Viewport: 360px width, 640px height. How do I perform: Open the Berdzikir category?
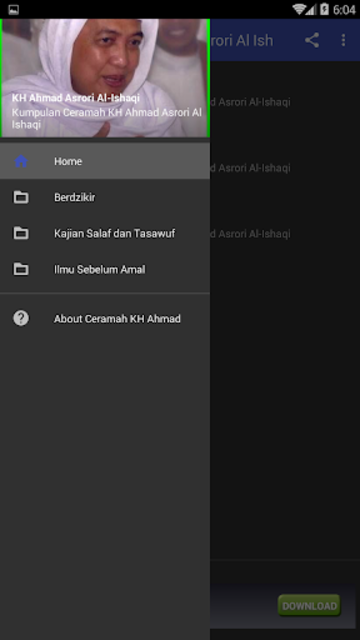pos(105,198)
